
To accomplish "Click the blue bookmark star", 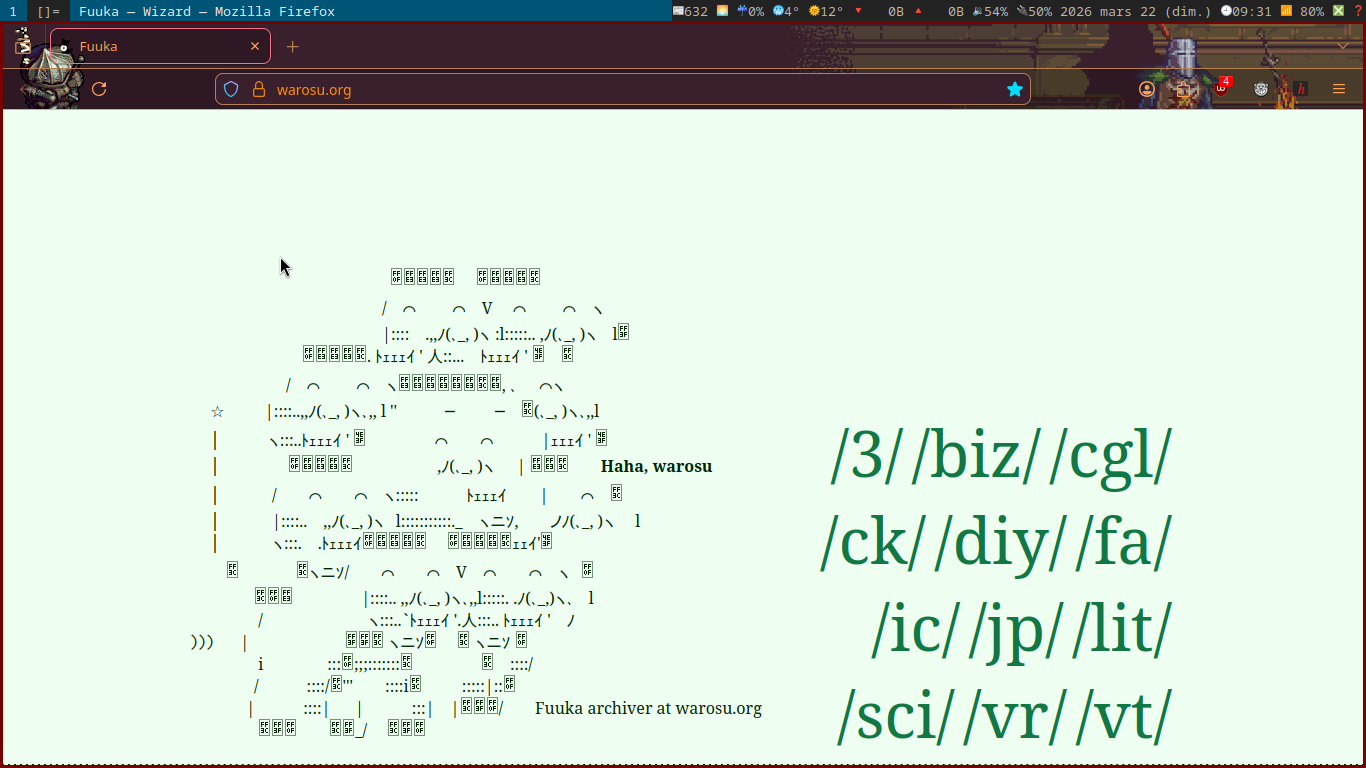I will point(1015,89).
